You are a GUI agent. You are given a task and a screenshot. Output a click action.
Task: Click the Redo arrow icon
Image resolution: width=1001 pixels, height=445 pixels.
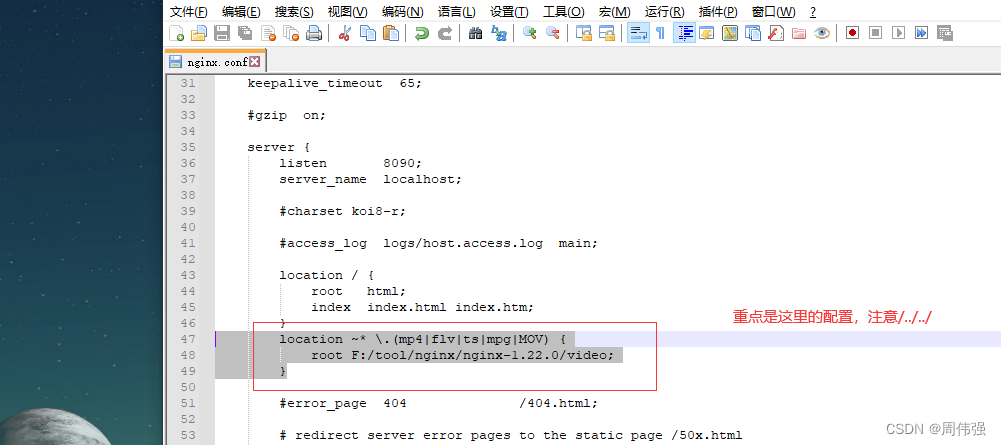pos(444,33)
